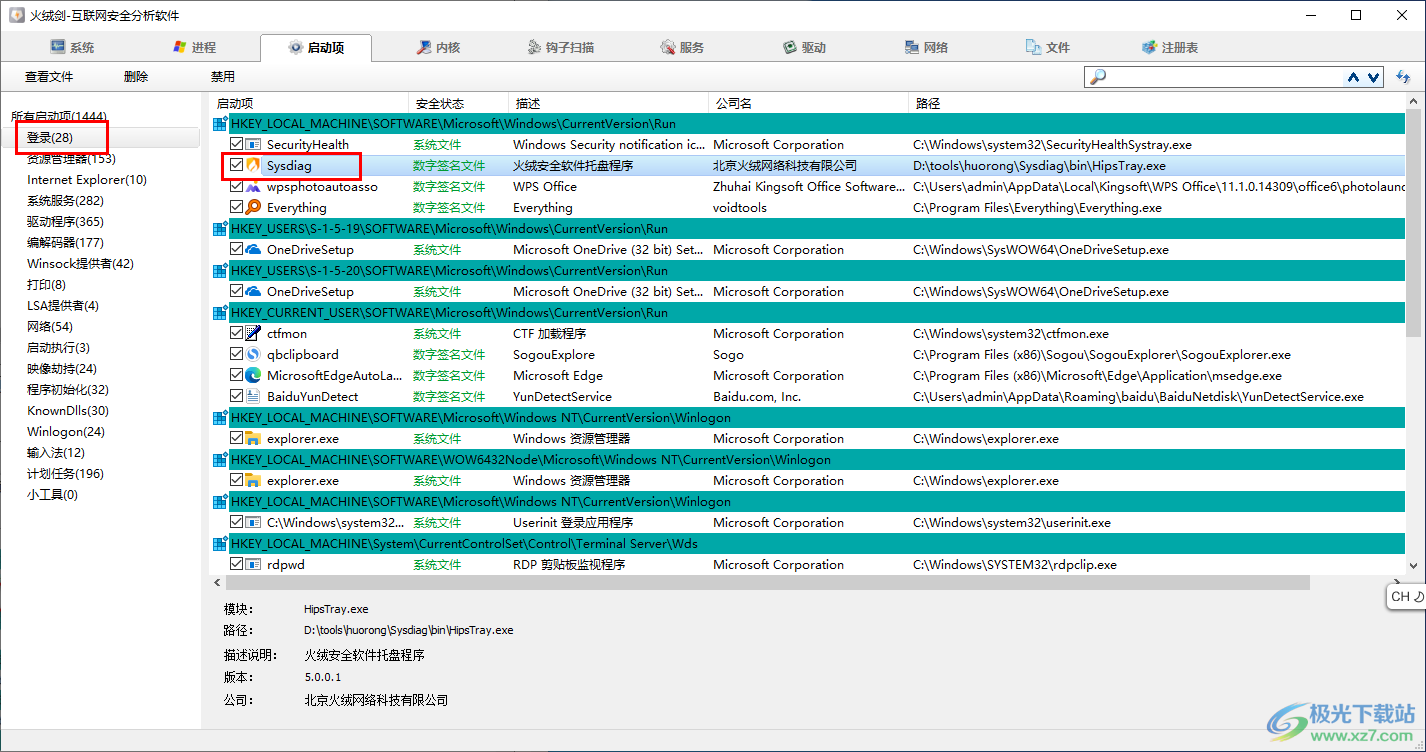
Task: Click the Sysdiag Huorong shield icon
Action: tap(253, 166)
